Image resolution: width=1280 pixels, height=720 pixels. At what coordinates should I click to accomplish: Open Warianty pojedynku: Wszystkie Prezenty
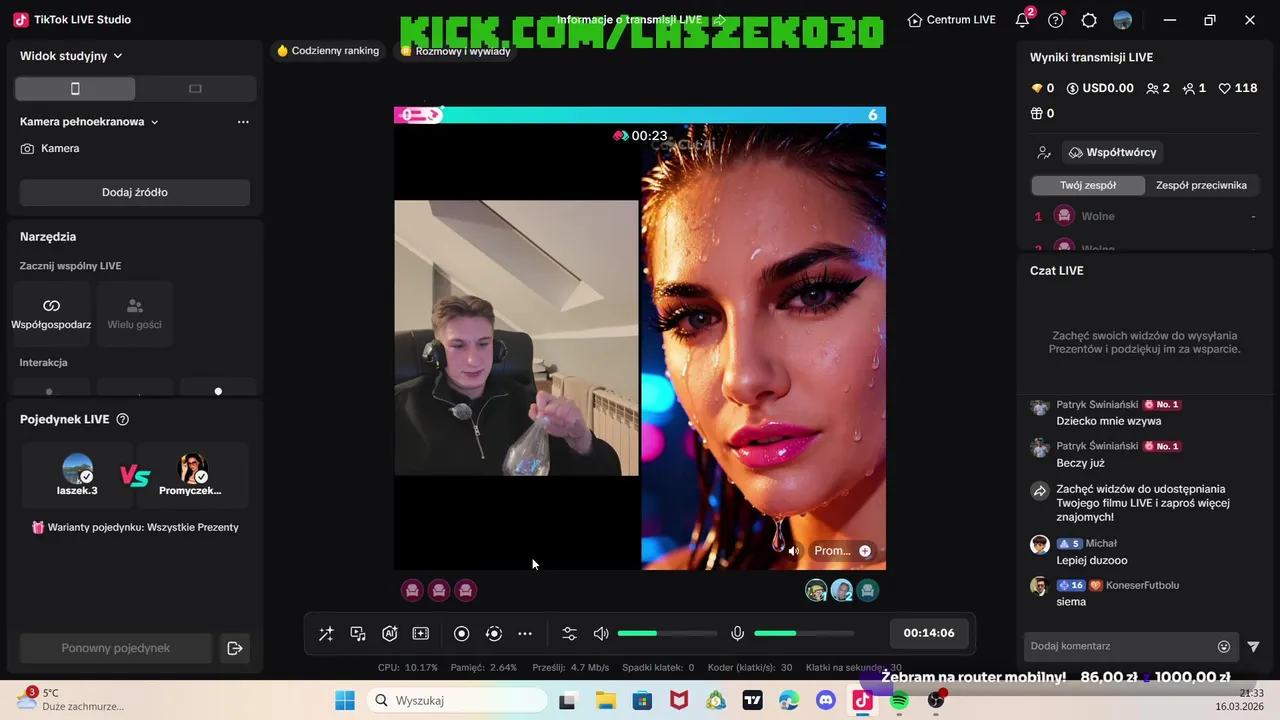pyautogui.click(x=135, y=527)
